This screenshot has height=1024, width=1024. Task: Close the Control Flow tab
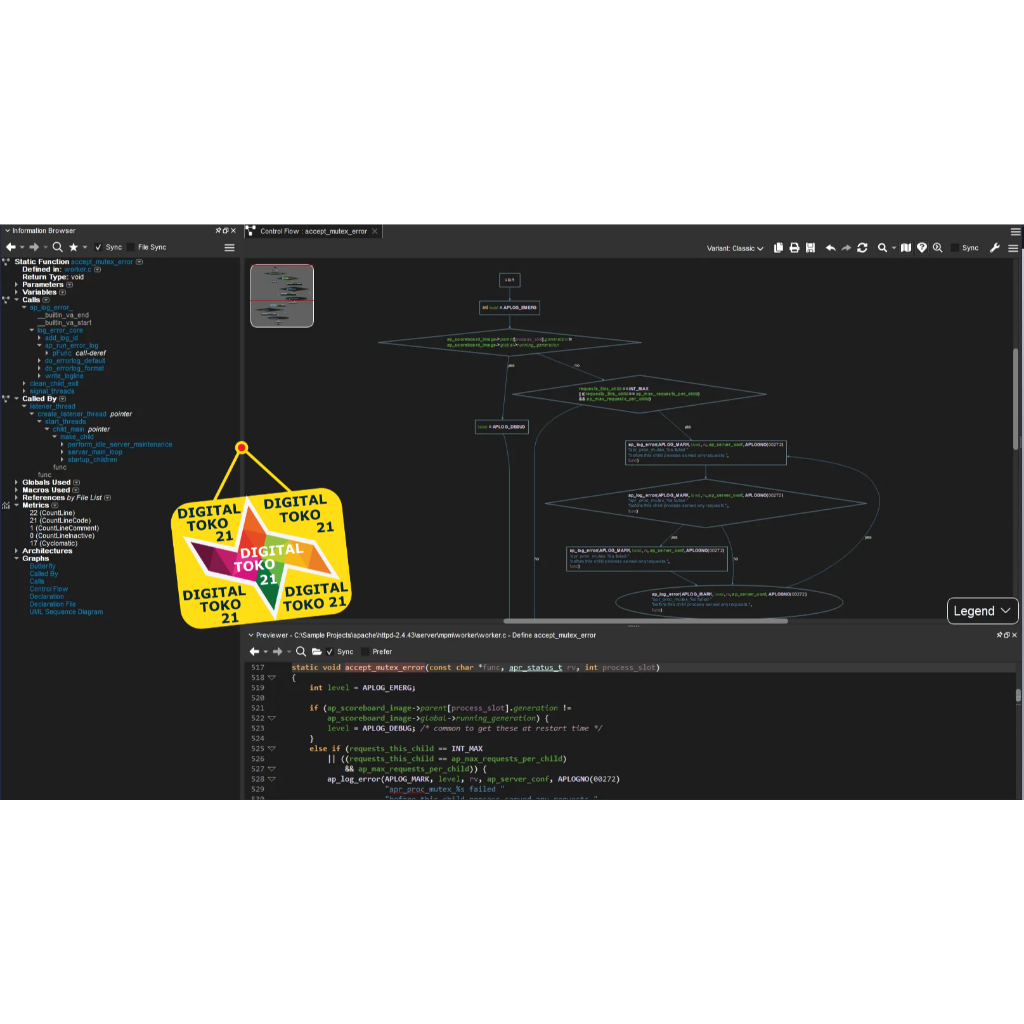pyautogui.click(x=375, y=231)
